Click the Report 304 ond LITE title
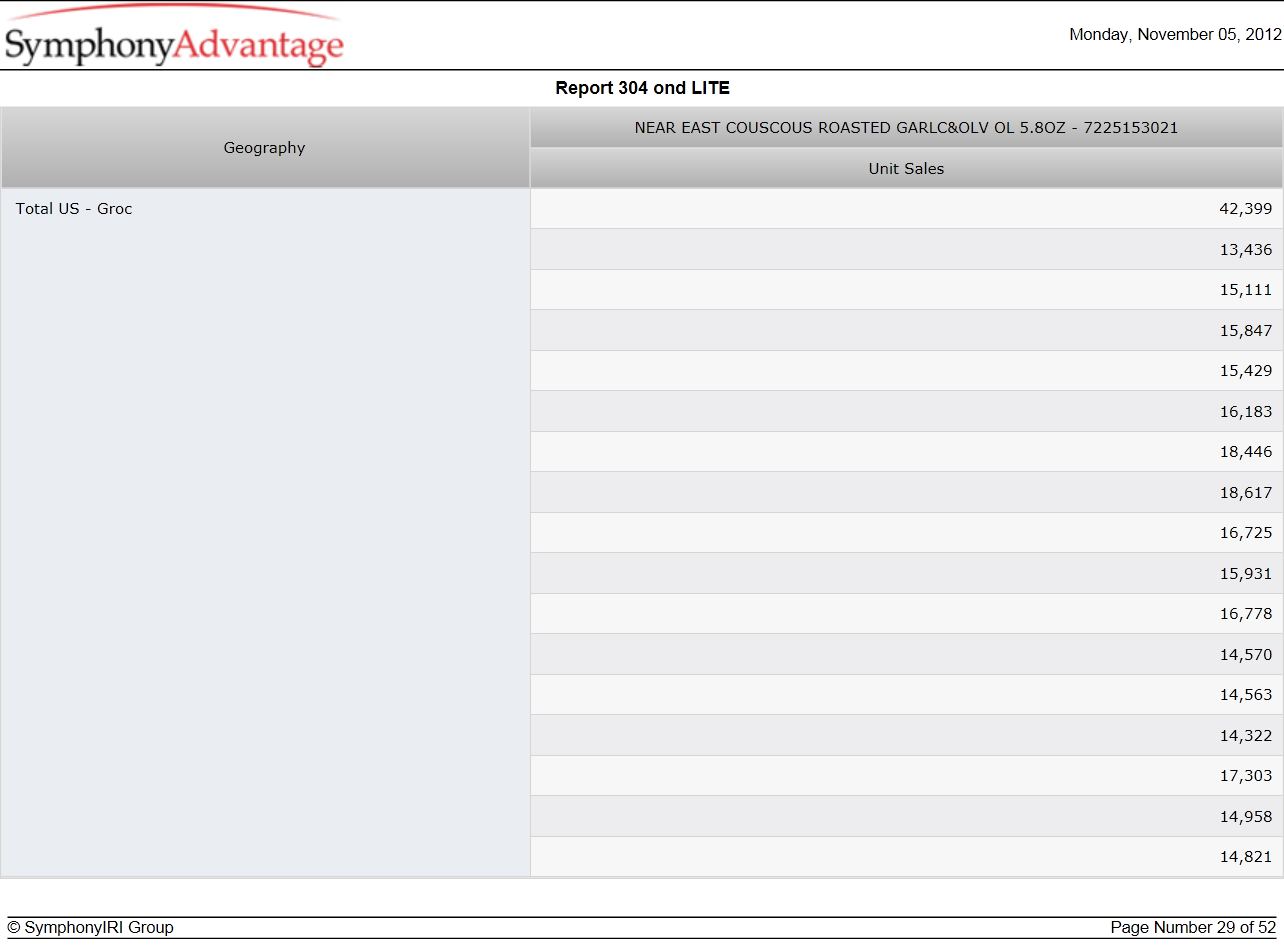This screenshot has height=946, width=1284. (642, 88)
